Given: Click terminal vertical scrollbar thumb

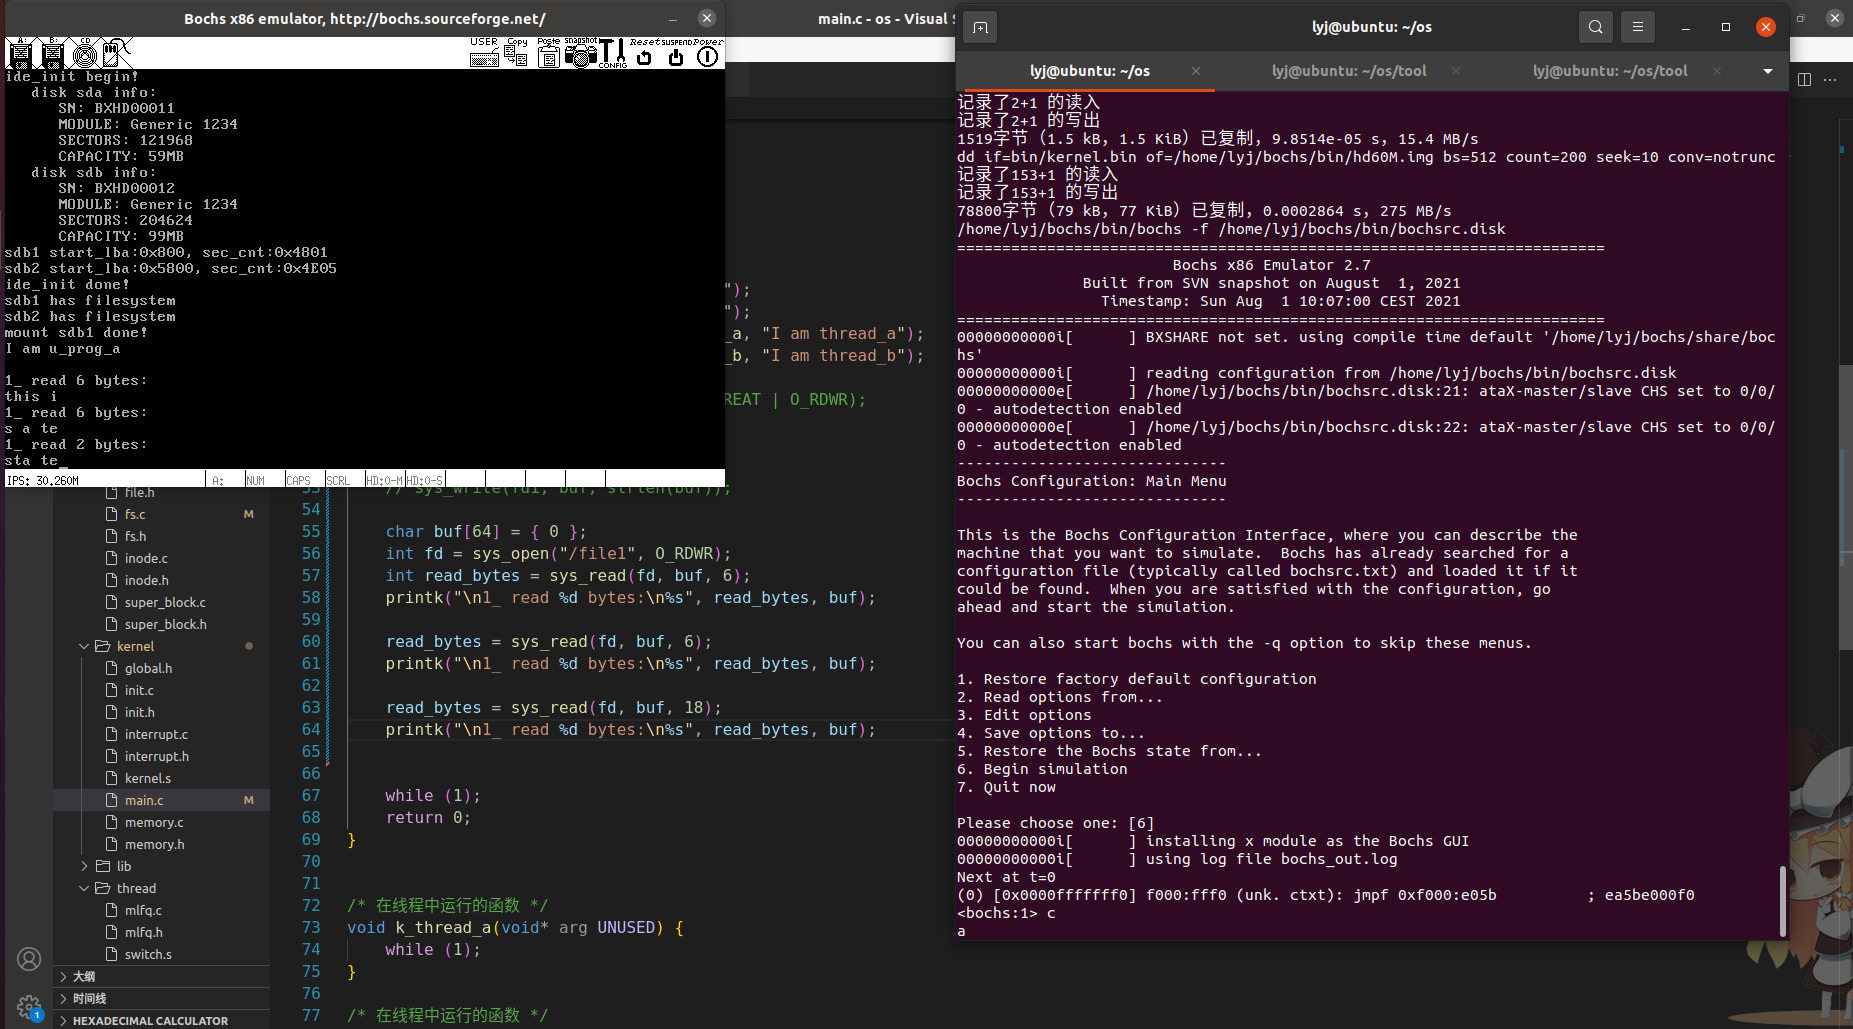Looking at the screenshot, I should coord(1782,901).
